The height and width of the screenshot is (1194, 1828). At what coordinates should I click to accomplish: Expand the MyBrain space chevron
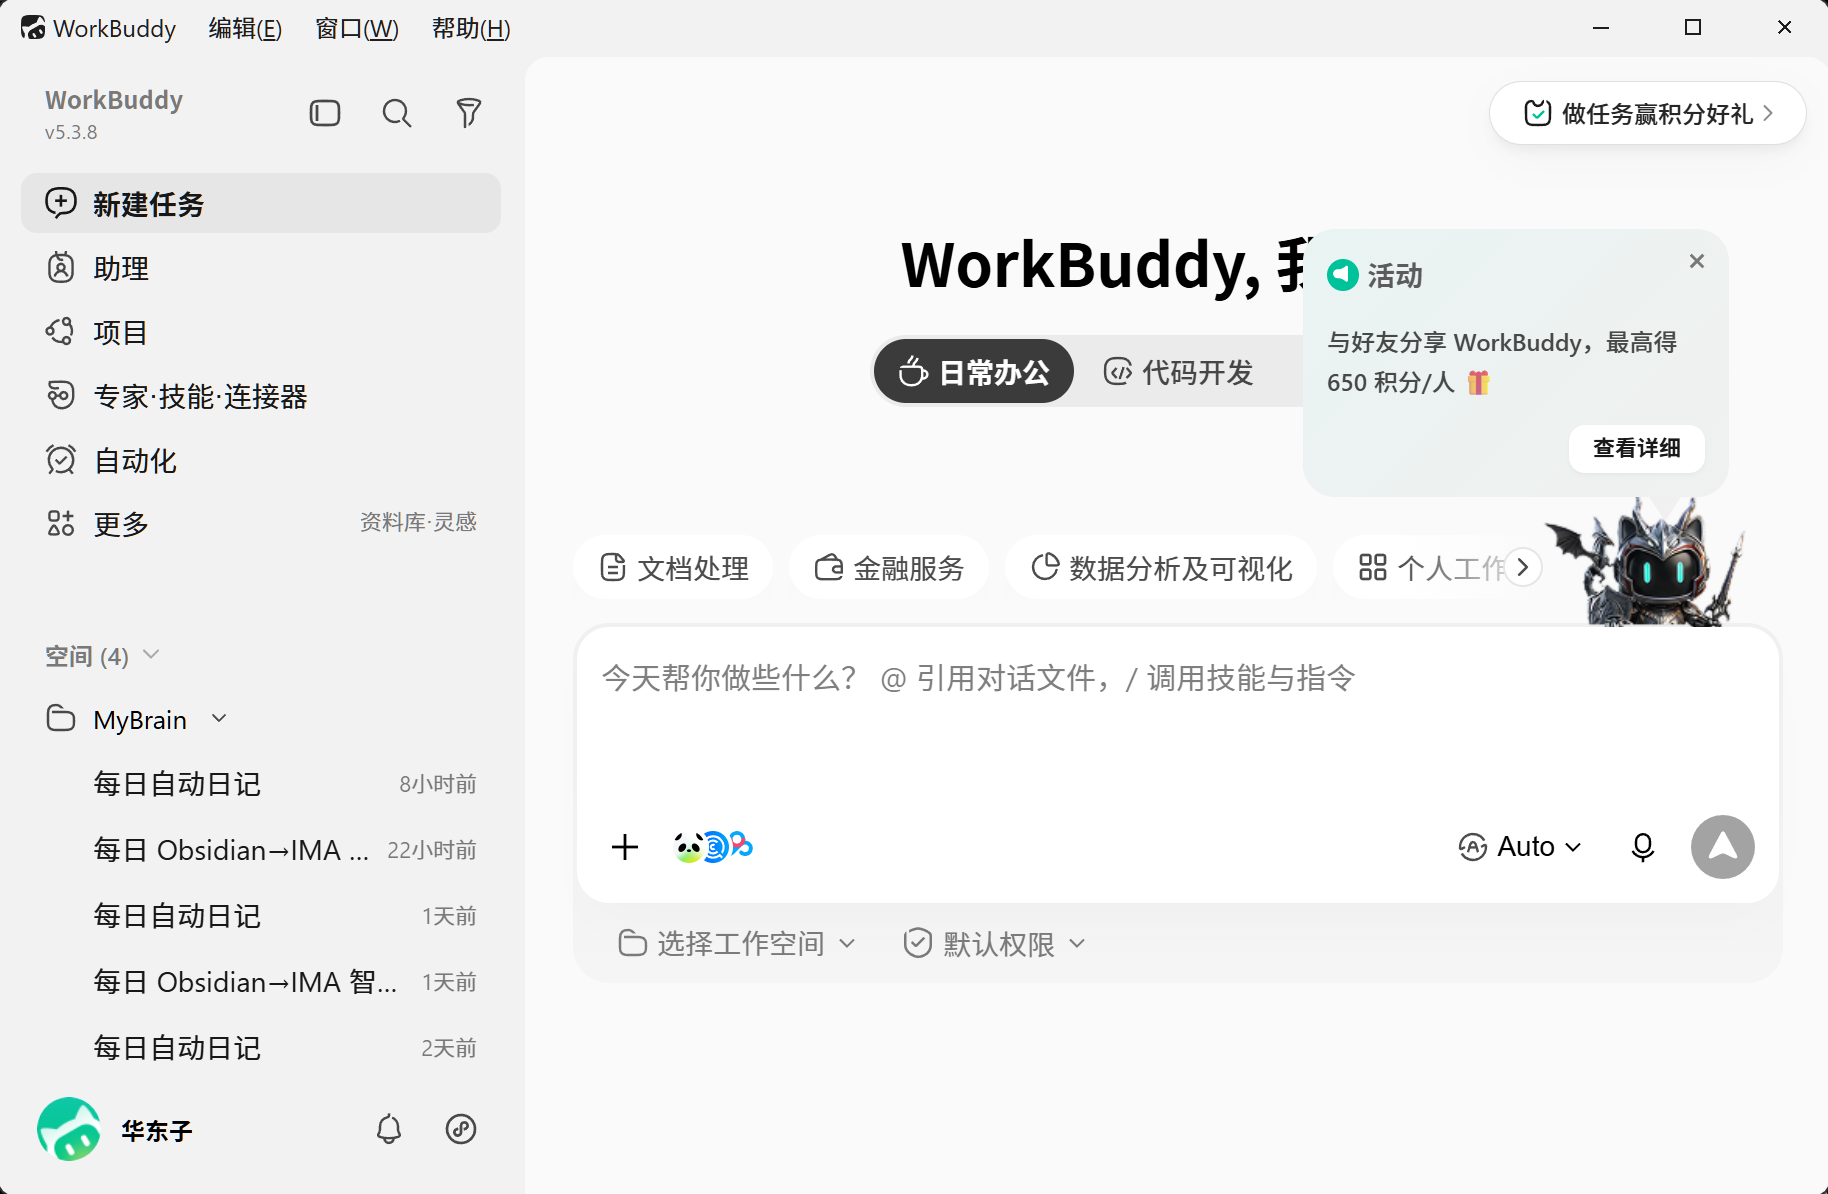[x=219, y=719]
